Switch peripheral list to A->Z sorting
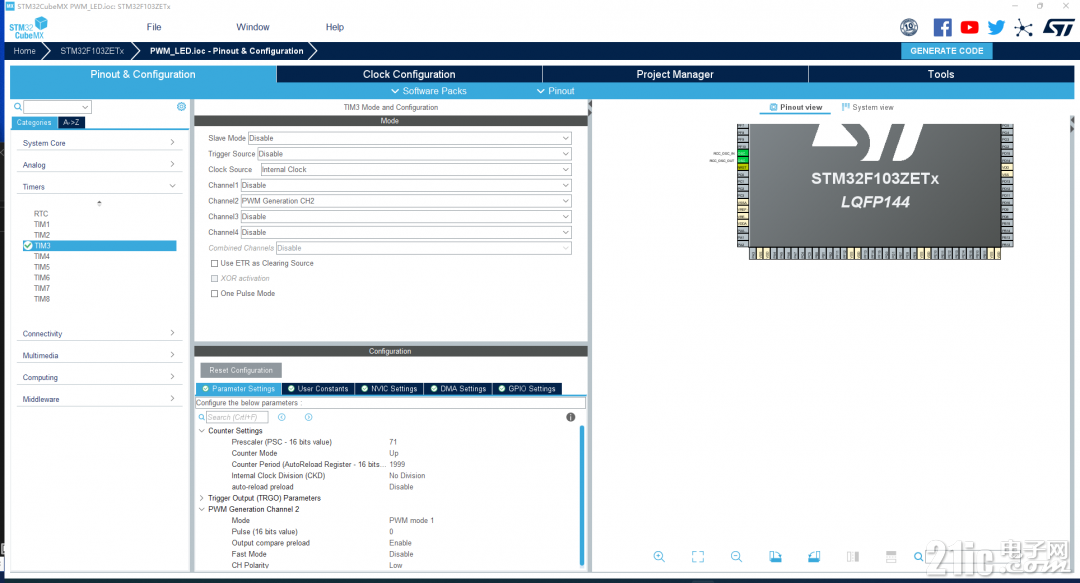Image resolution: width=1080 pixels, height=583 pixels. coord(71,123)
